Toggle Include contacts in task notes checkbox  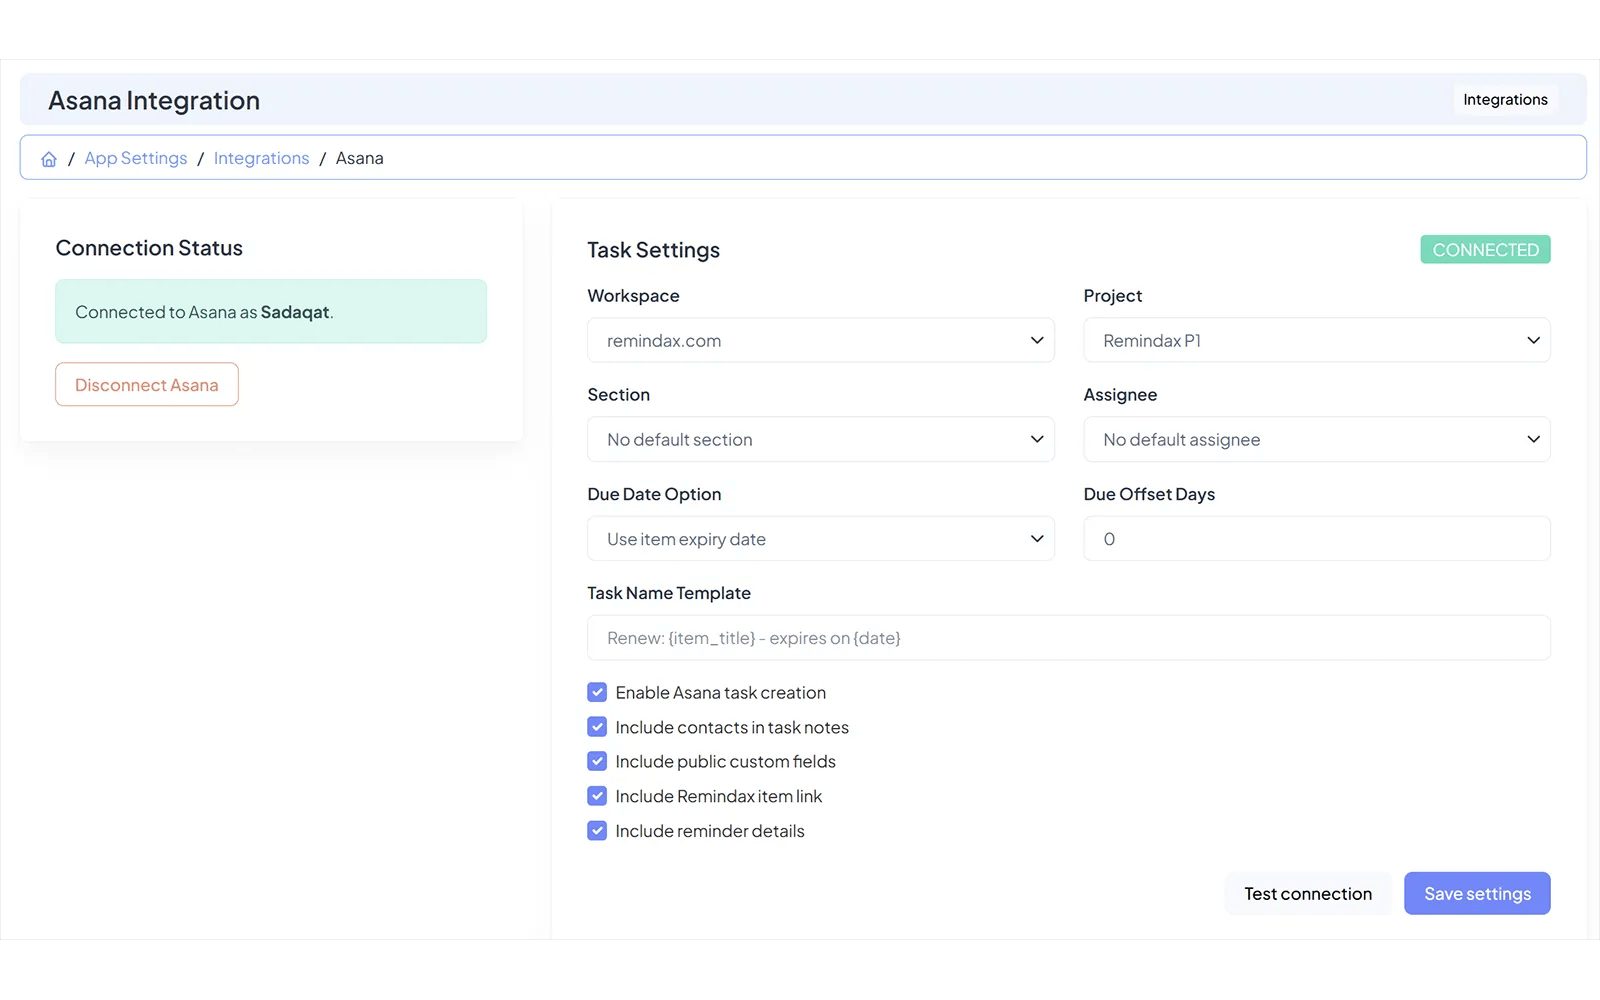tap(597, 727)
